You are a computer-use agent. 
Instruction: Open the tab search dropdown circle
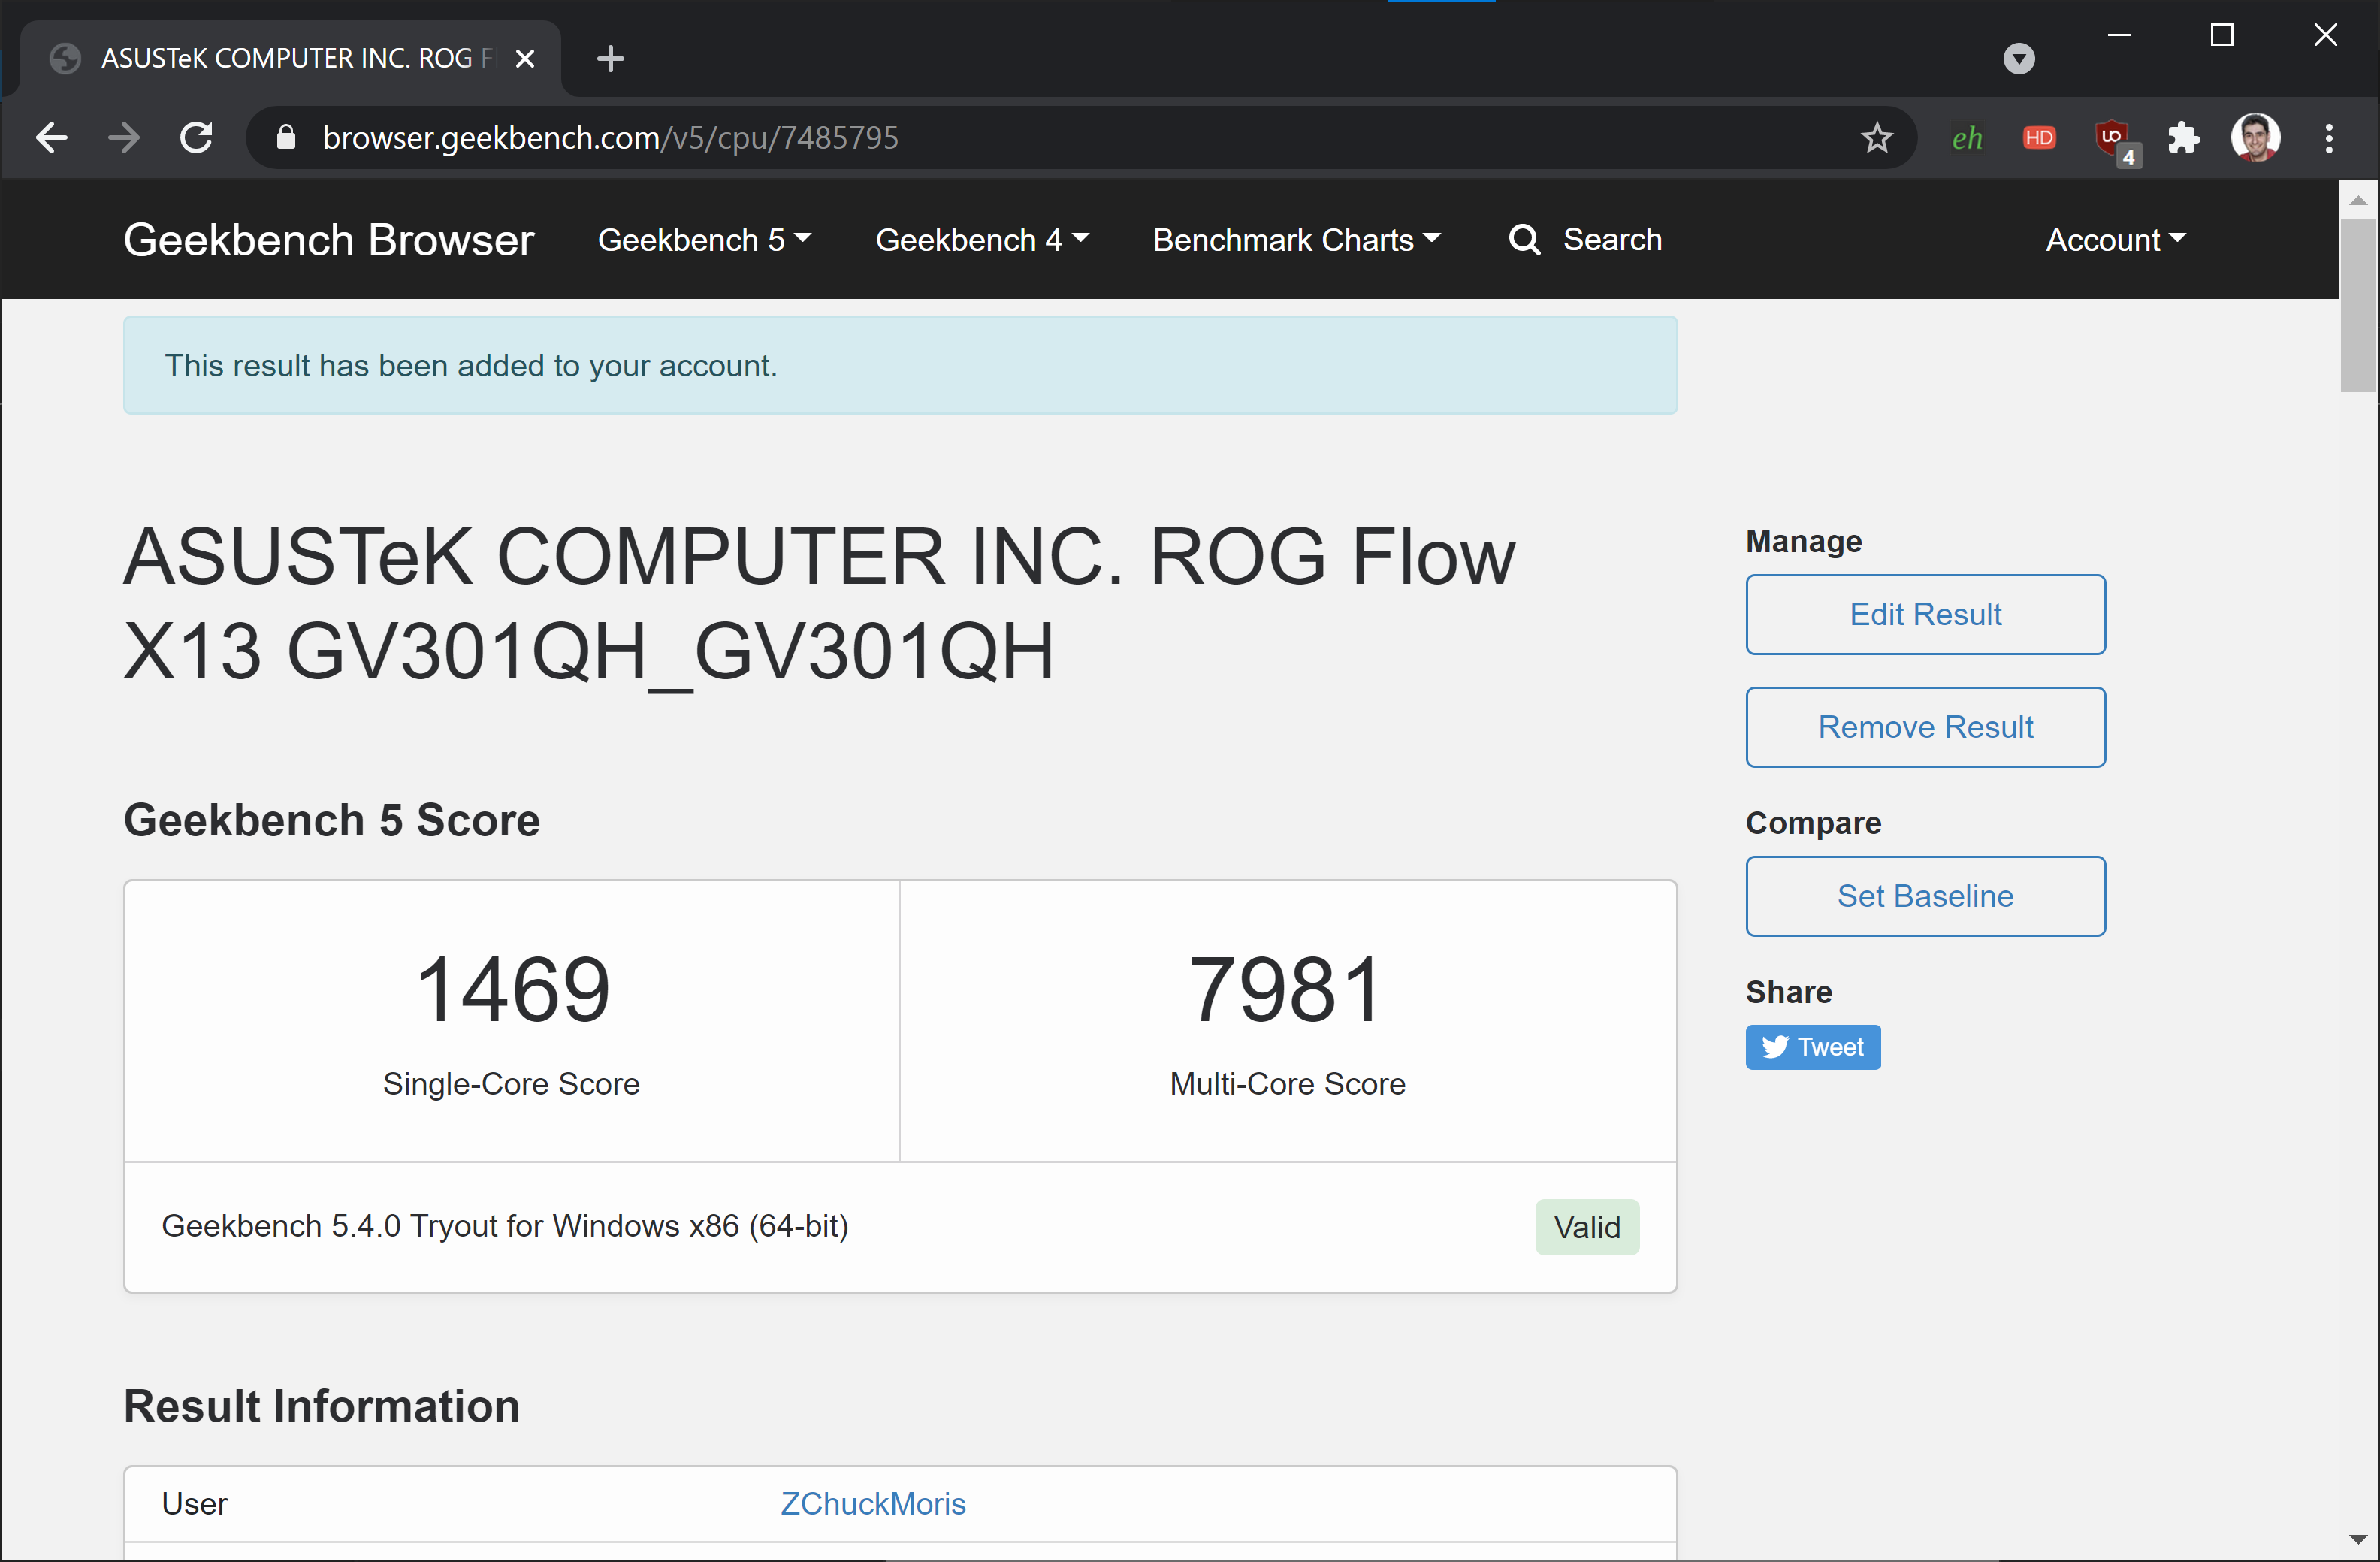(x=2019, y=59)
